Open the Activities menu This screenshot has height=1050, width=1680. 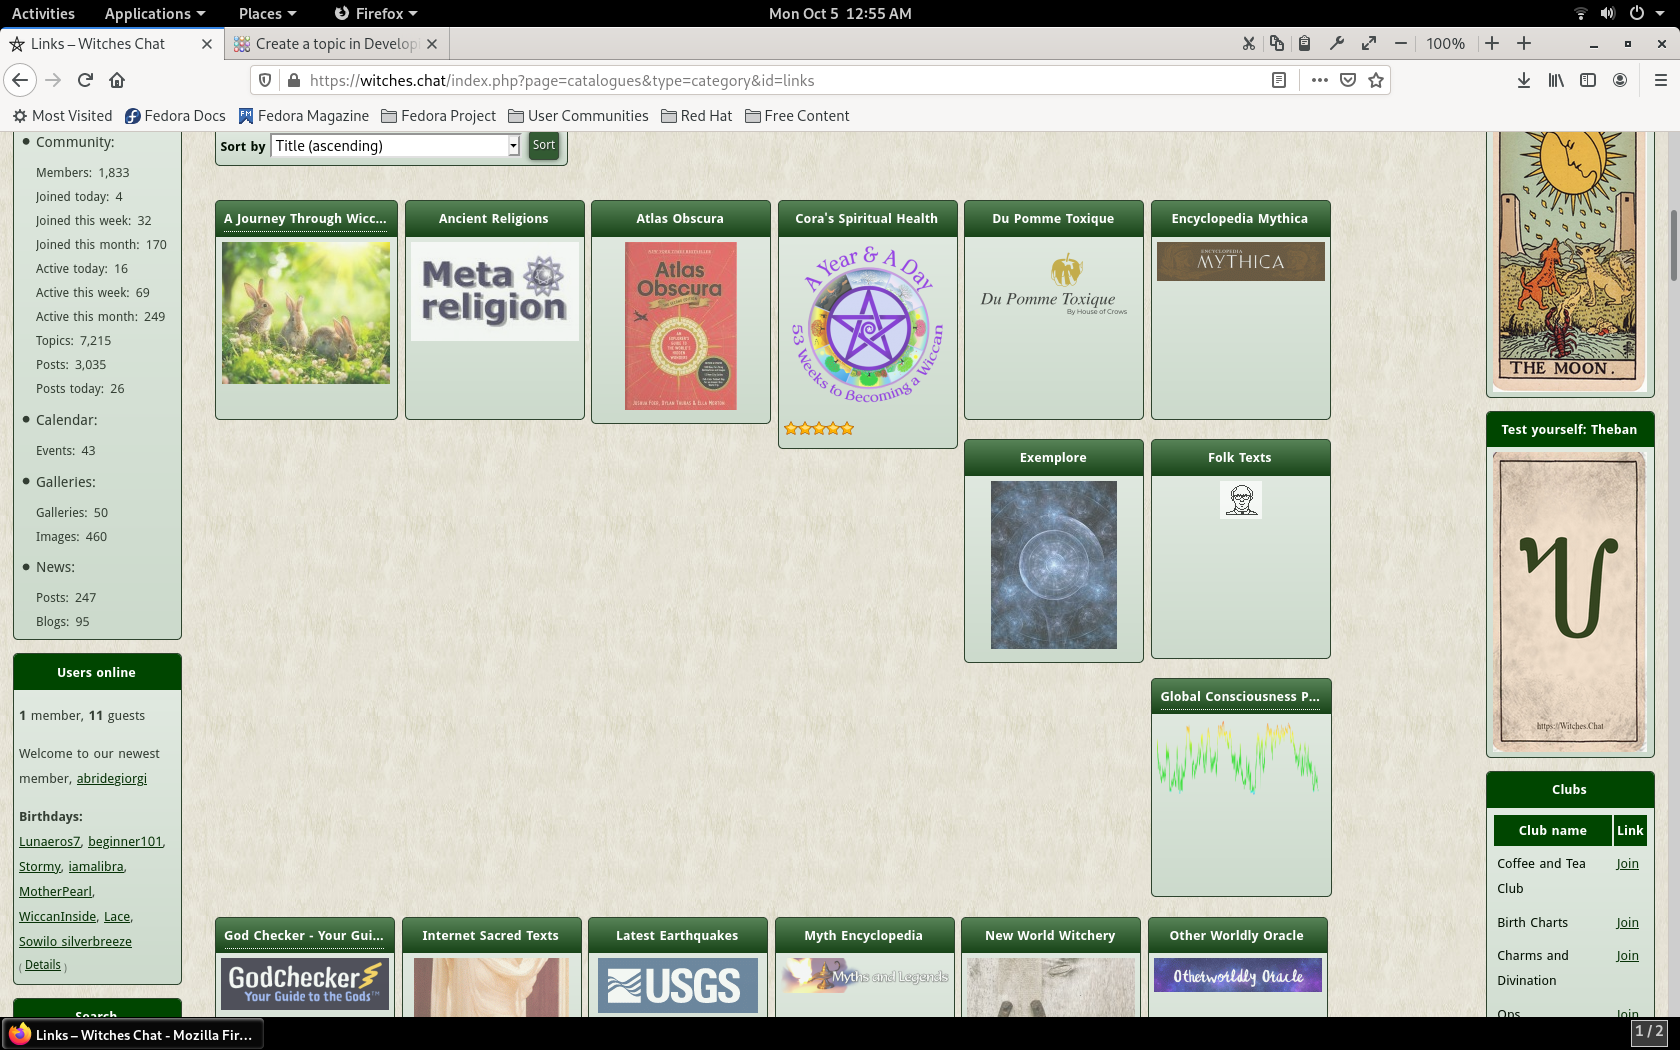(43, 13)
